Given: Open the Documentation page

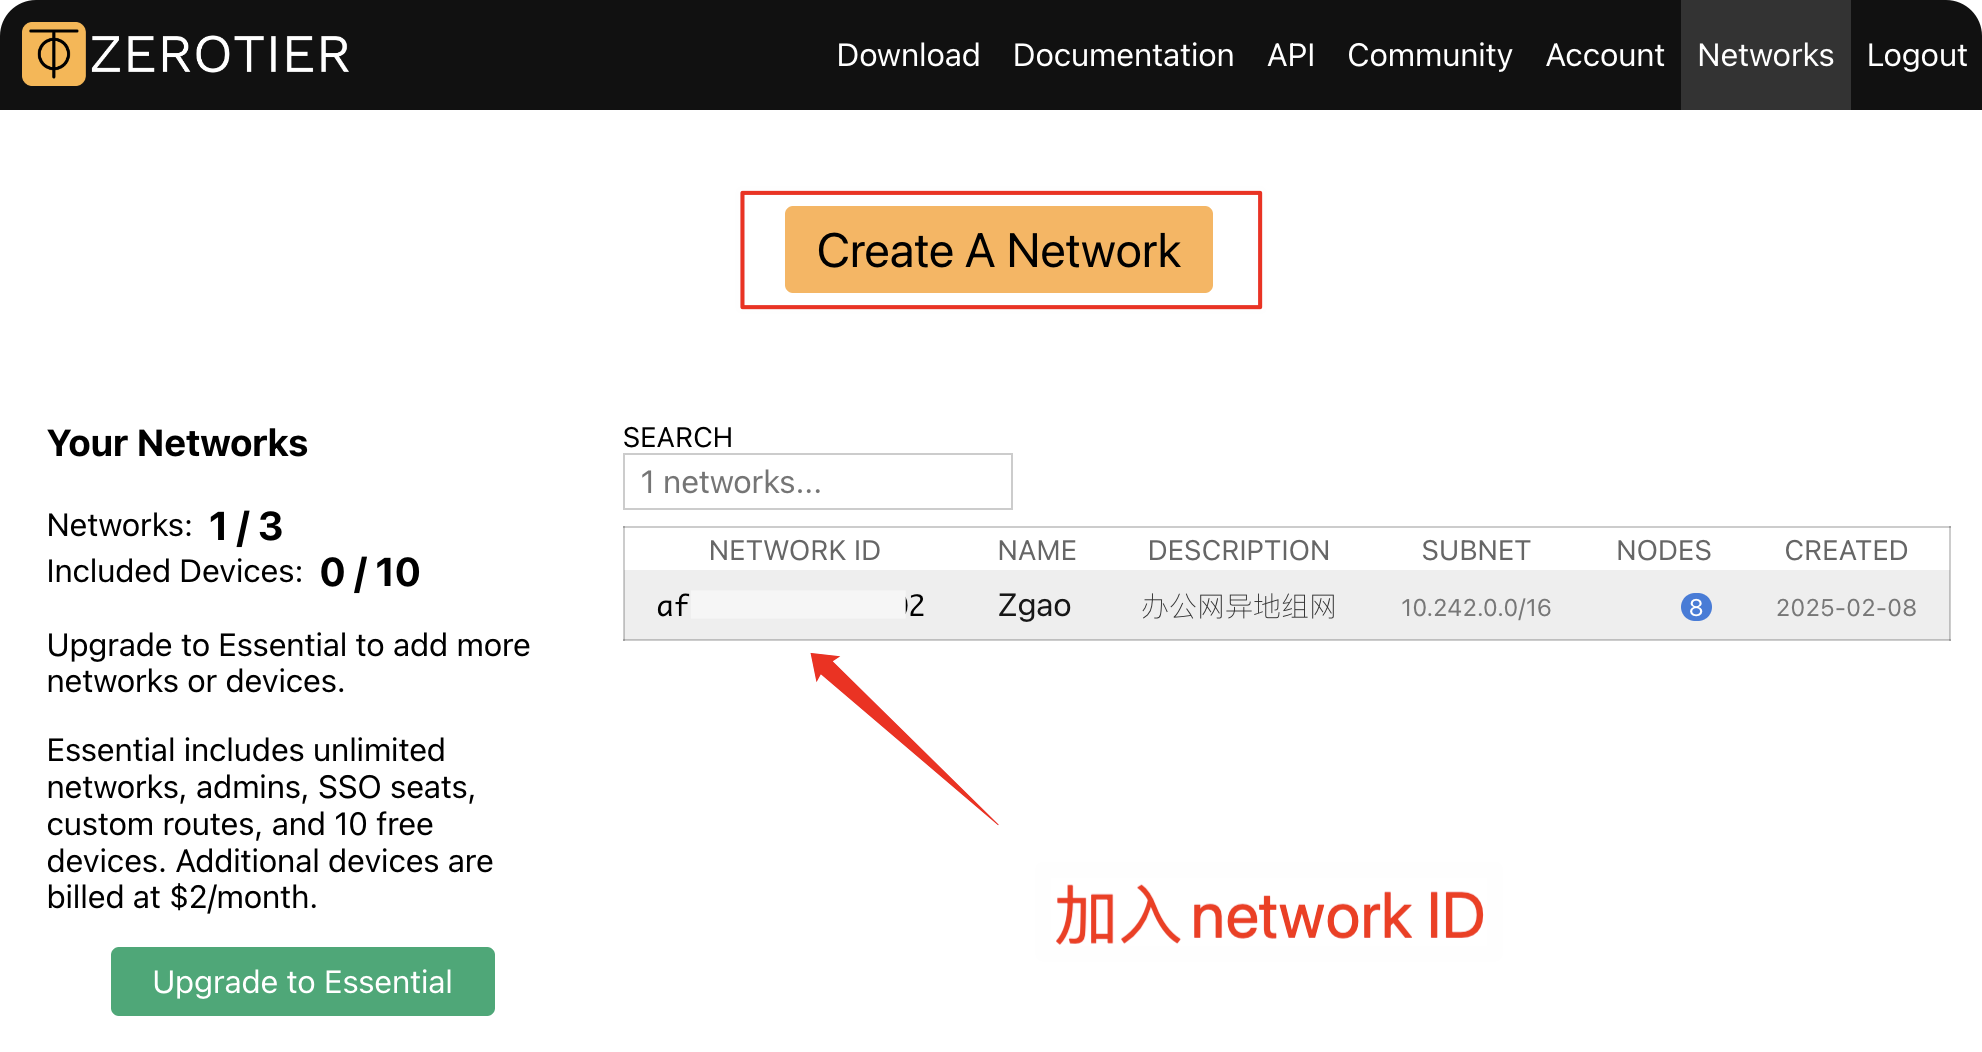Looking at the screenshot, I should 1123,55.
